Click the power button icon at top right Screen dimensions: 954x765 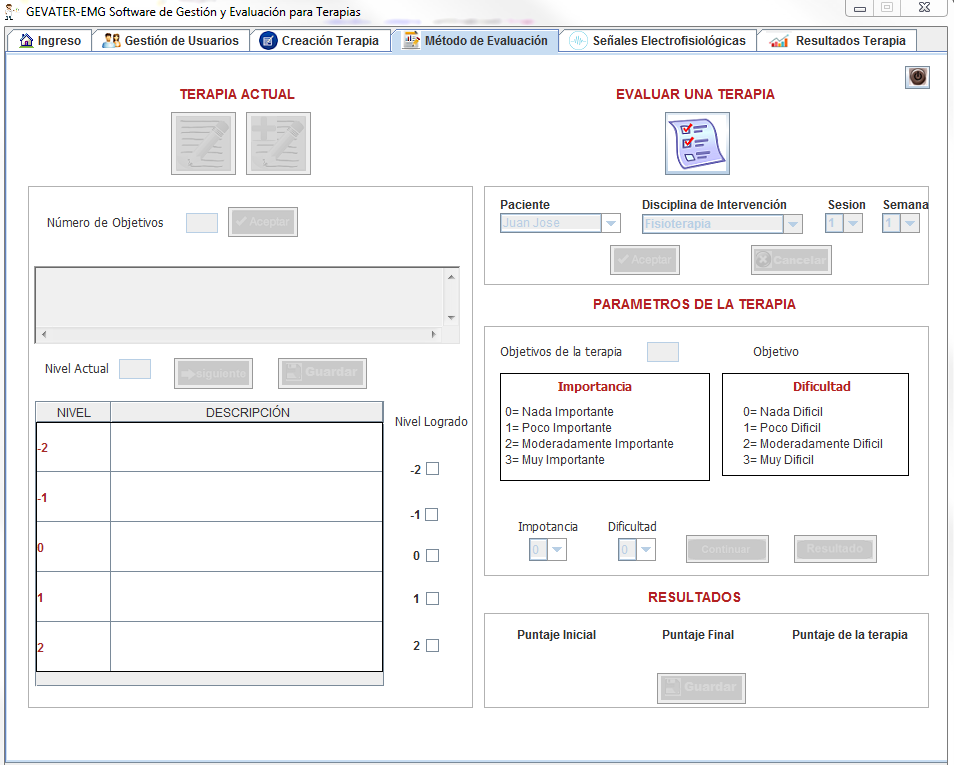917,78
